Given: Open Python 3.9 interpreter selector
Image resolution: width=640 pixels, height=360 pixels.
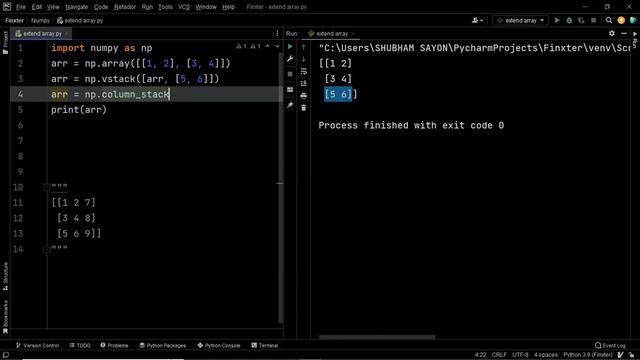Looking at the screenshot, I should tap(588, 355).
